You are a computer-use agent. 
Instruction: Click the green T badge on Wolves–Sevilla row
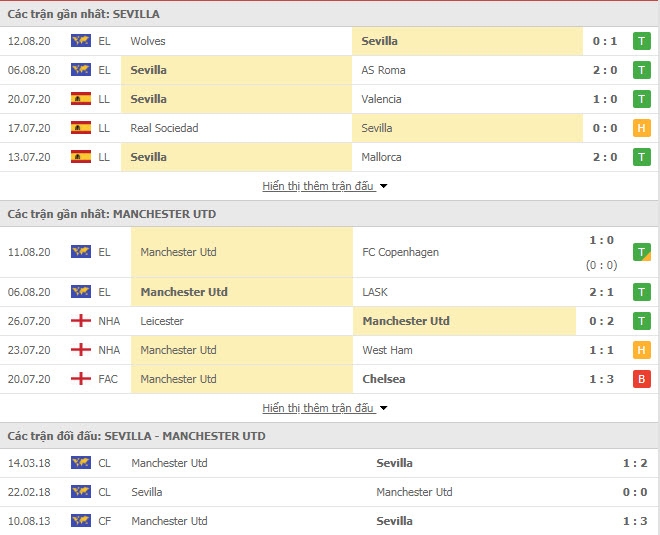(x=641, y=41)
